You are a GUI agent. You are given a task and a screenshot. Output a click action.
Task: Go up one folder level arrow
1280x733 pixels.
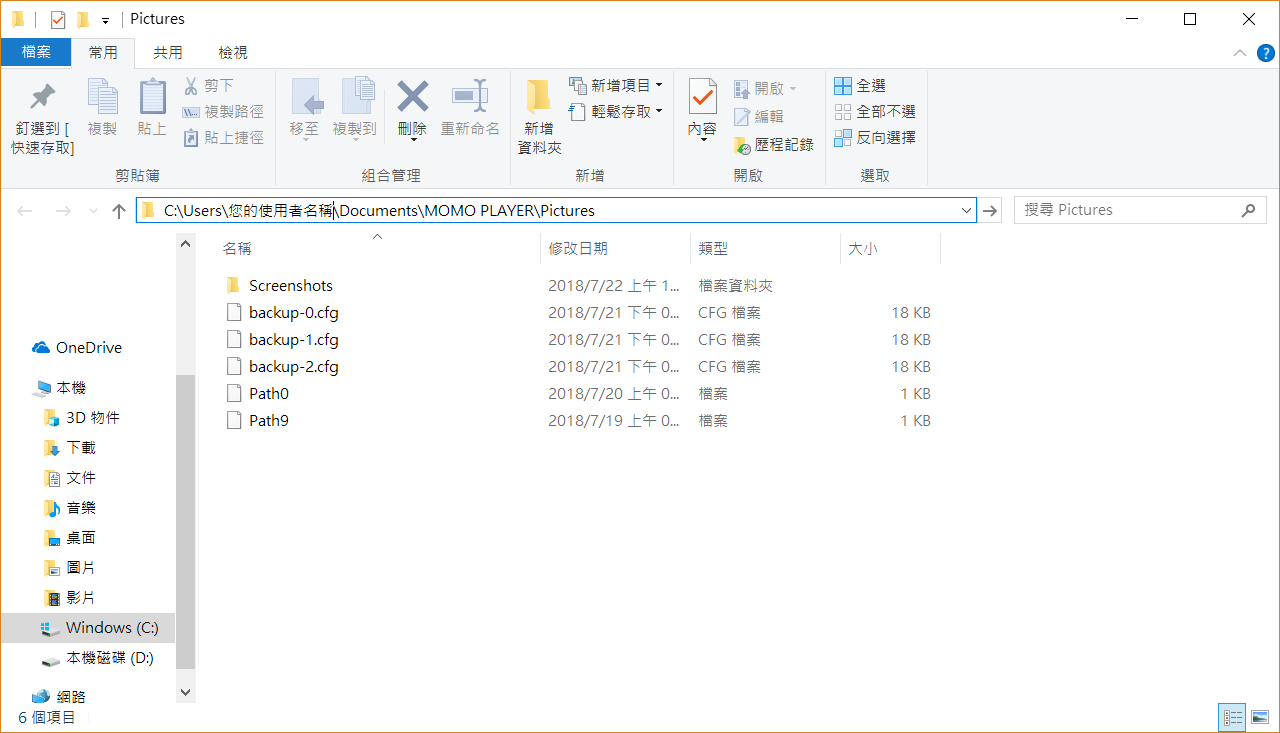click(x=119, y=210)
